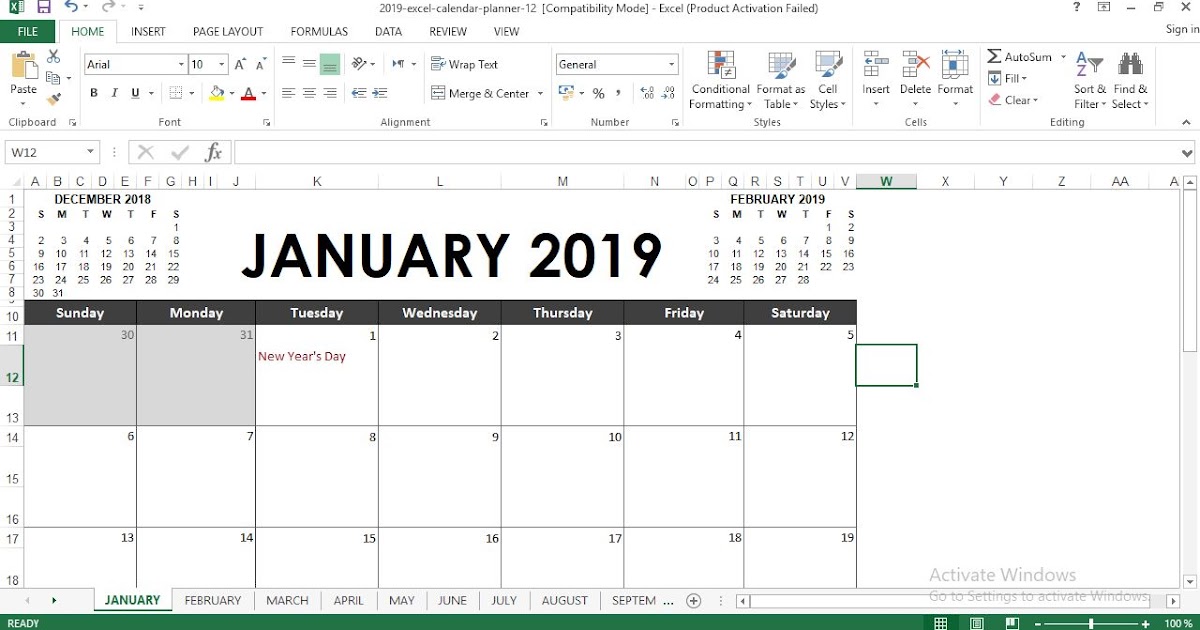This screenshot has width=1200, height=630.
Task: Toggle bold formatting
Action: click(x=93, y=93)
